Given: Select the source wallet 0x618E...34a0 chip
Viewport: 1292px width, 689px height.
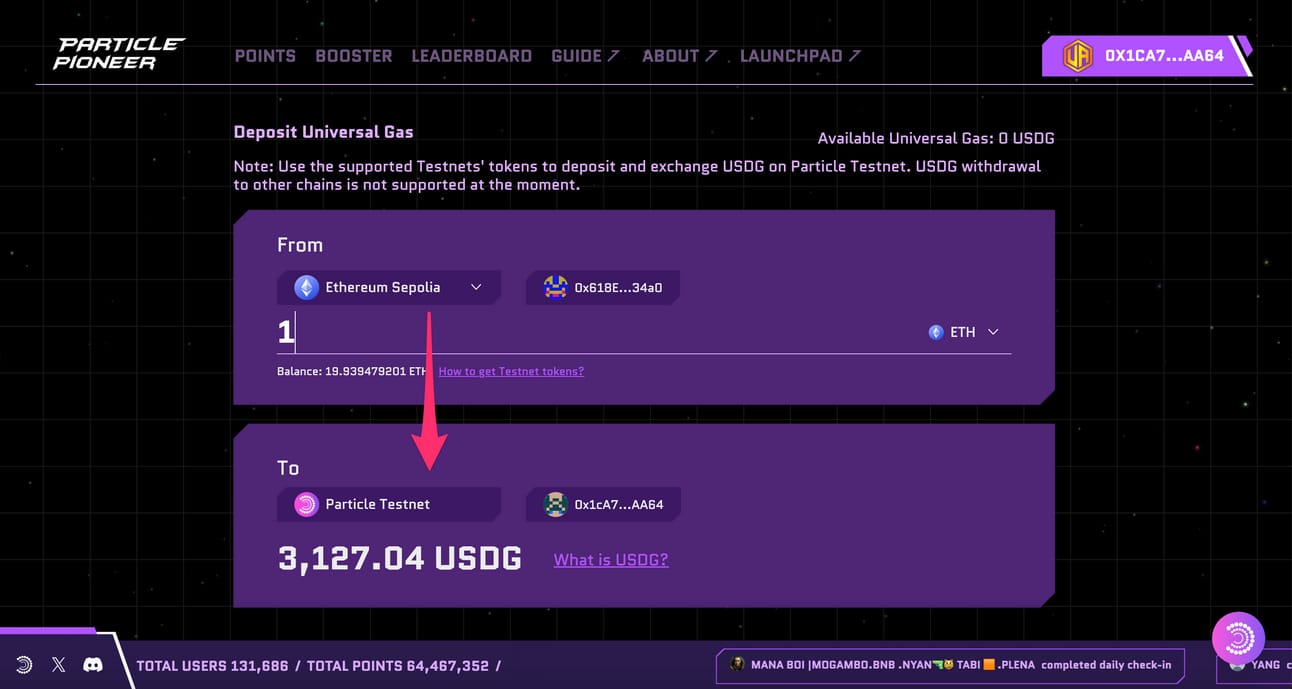Looking at the screenshot, I should 603,288.
